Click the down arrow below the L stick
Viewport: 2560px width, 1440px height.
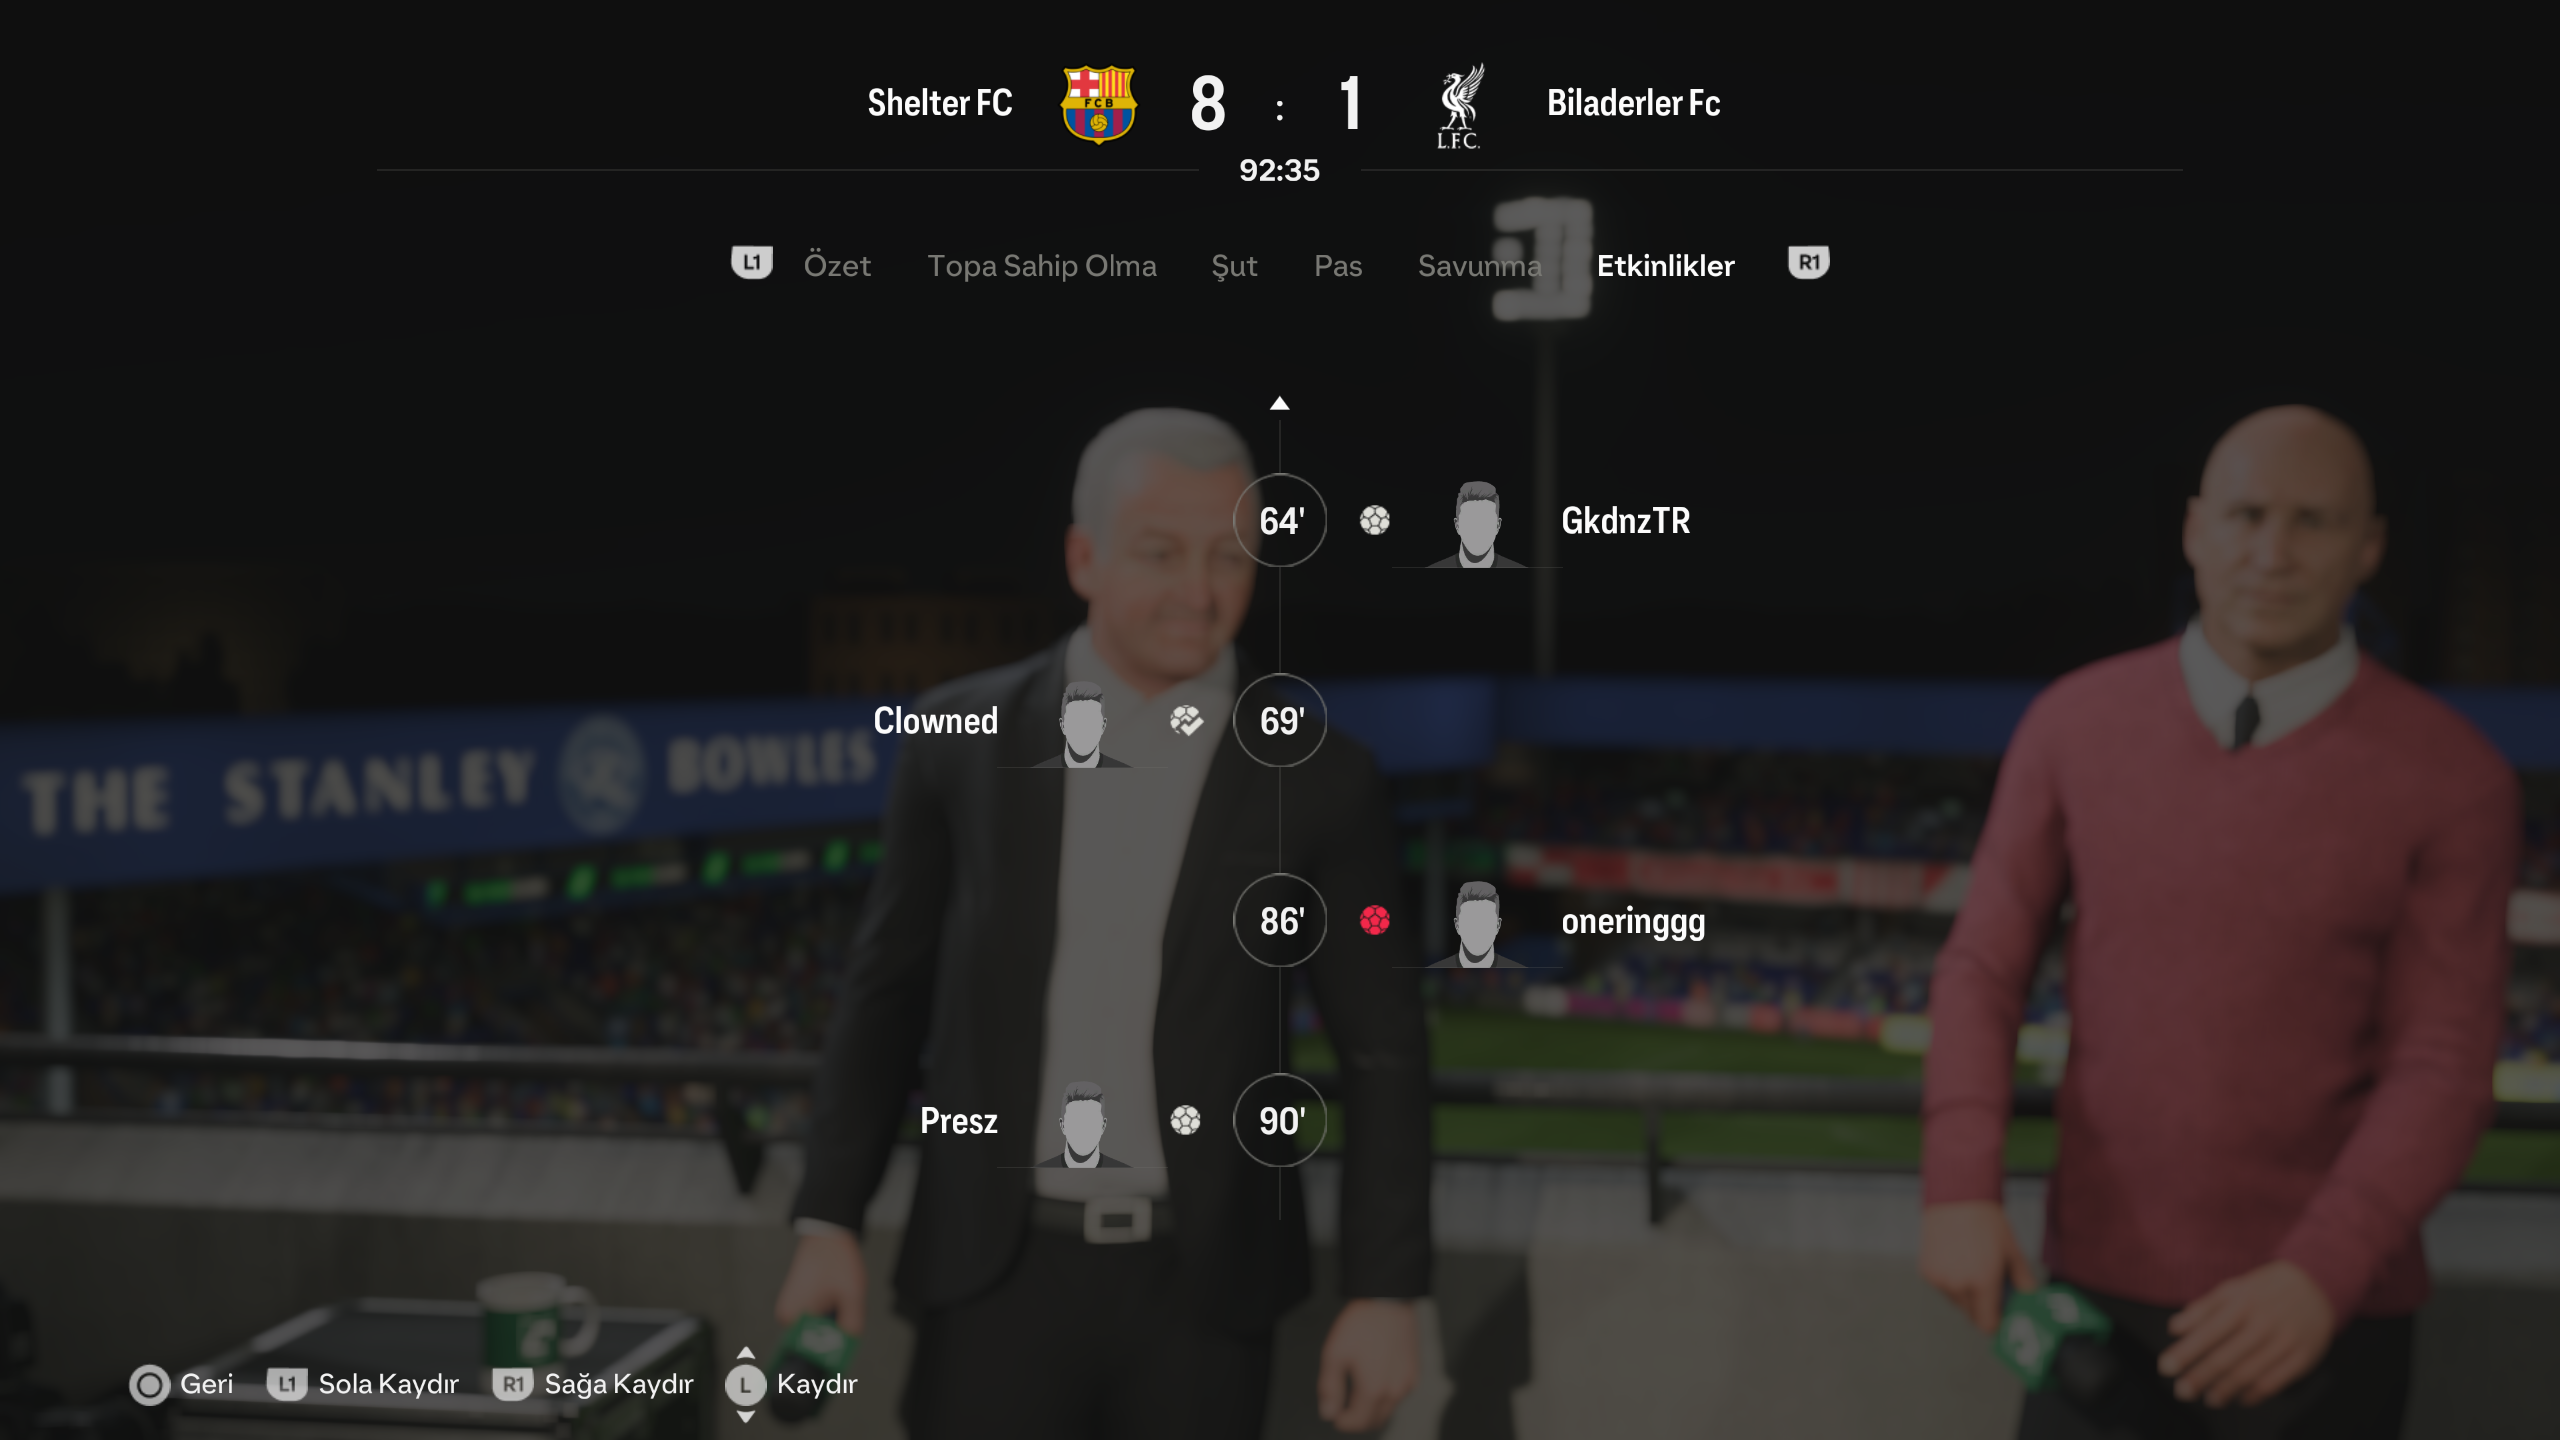pyautogui.click(x=745, y=1417)
